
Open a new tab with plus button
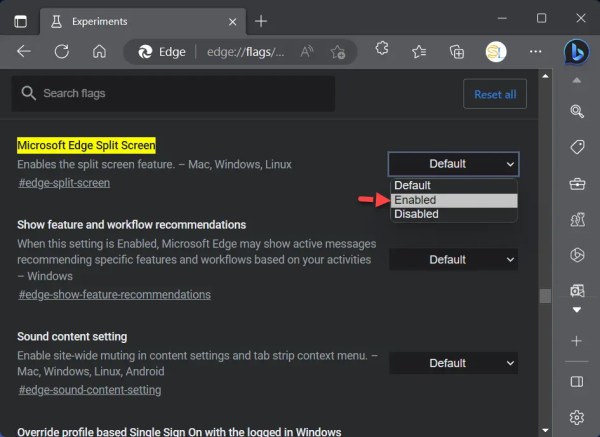(x=261, y=21)
